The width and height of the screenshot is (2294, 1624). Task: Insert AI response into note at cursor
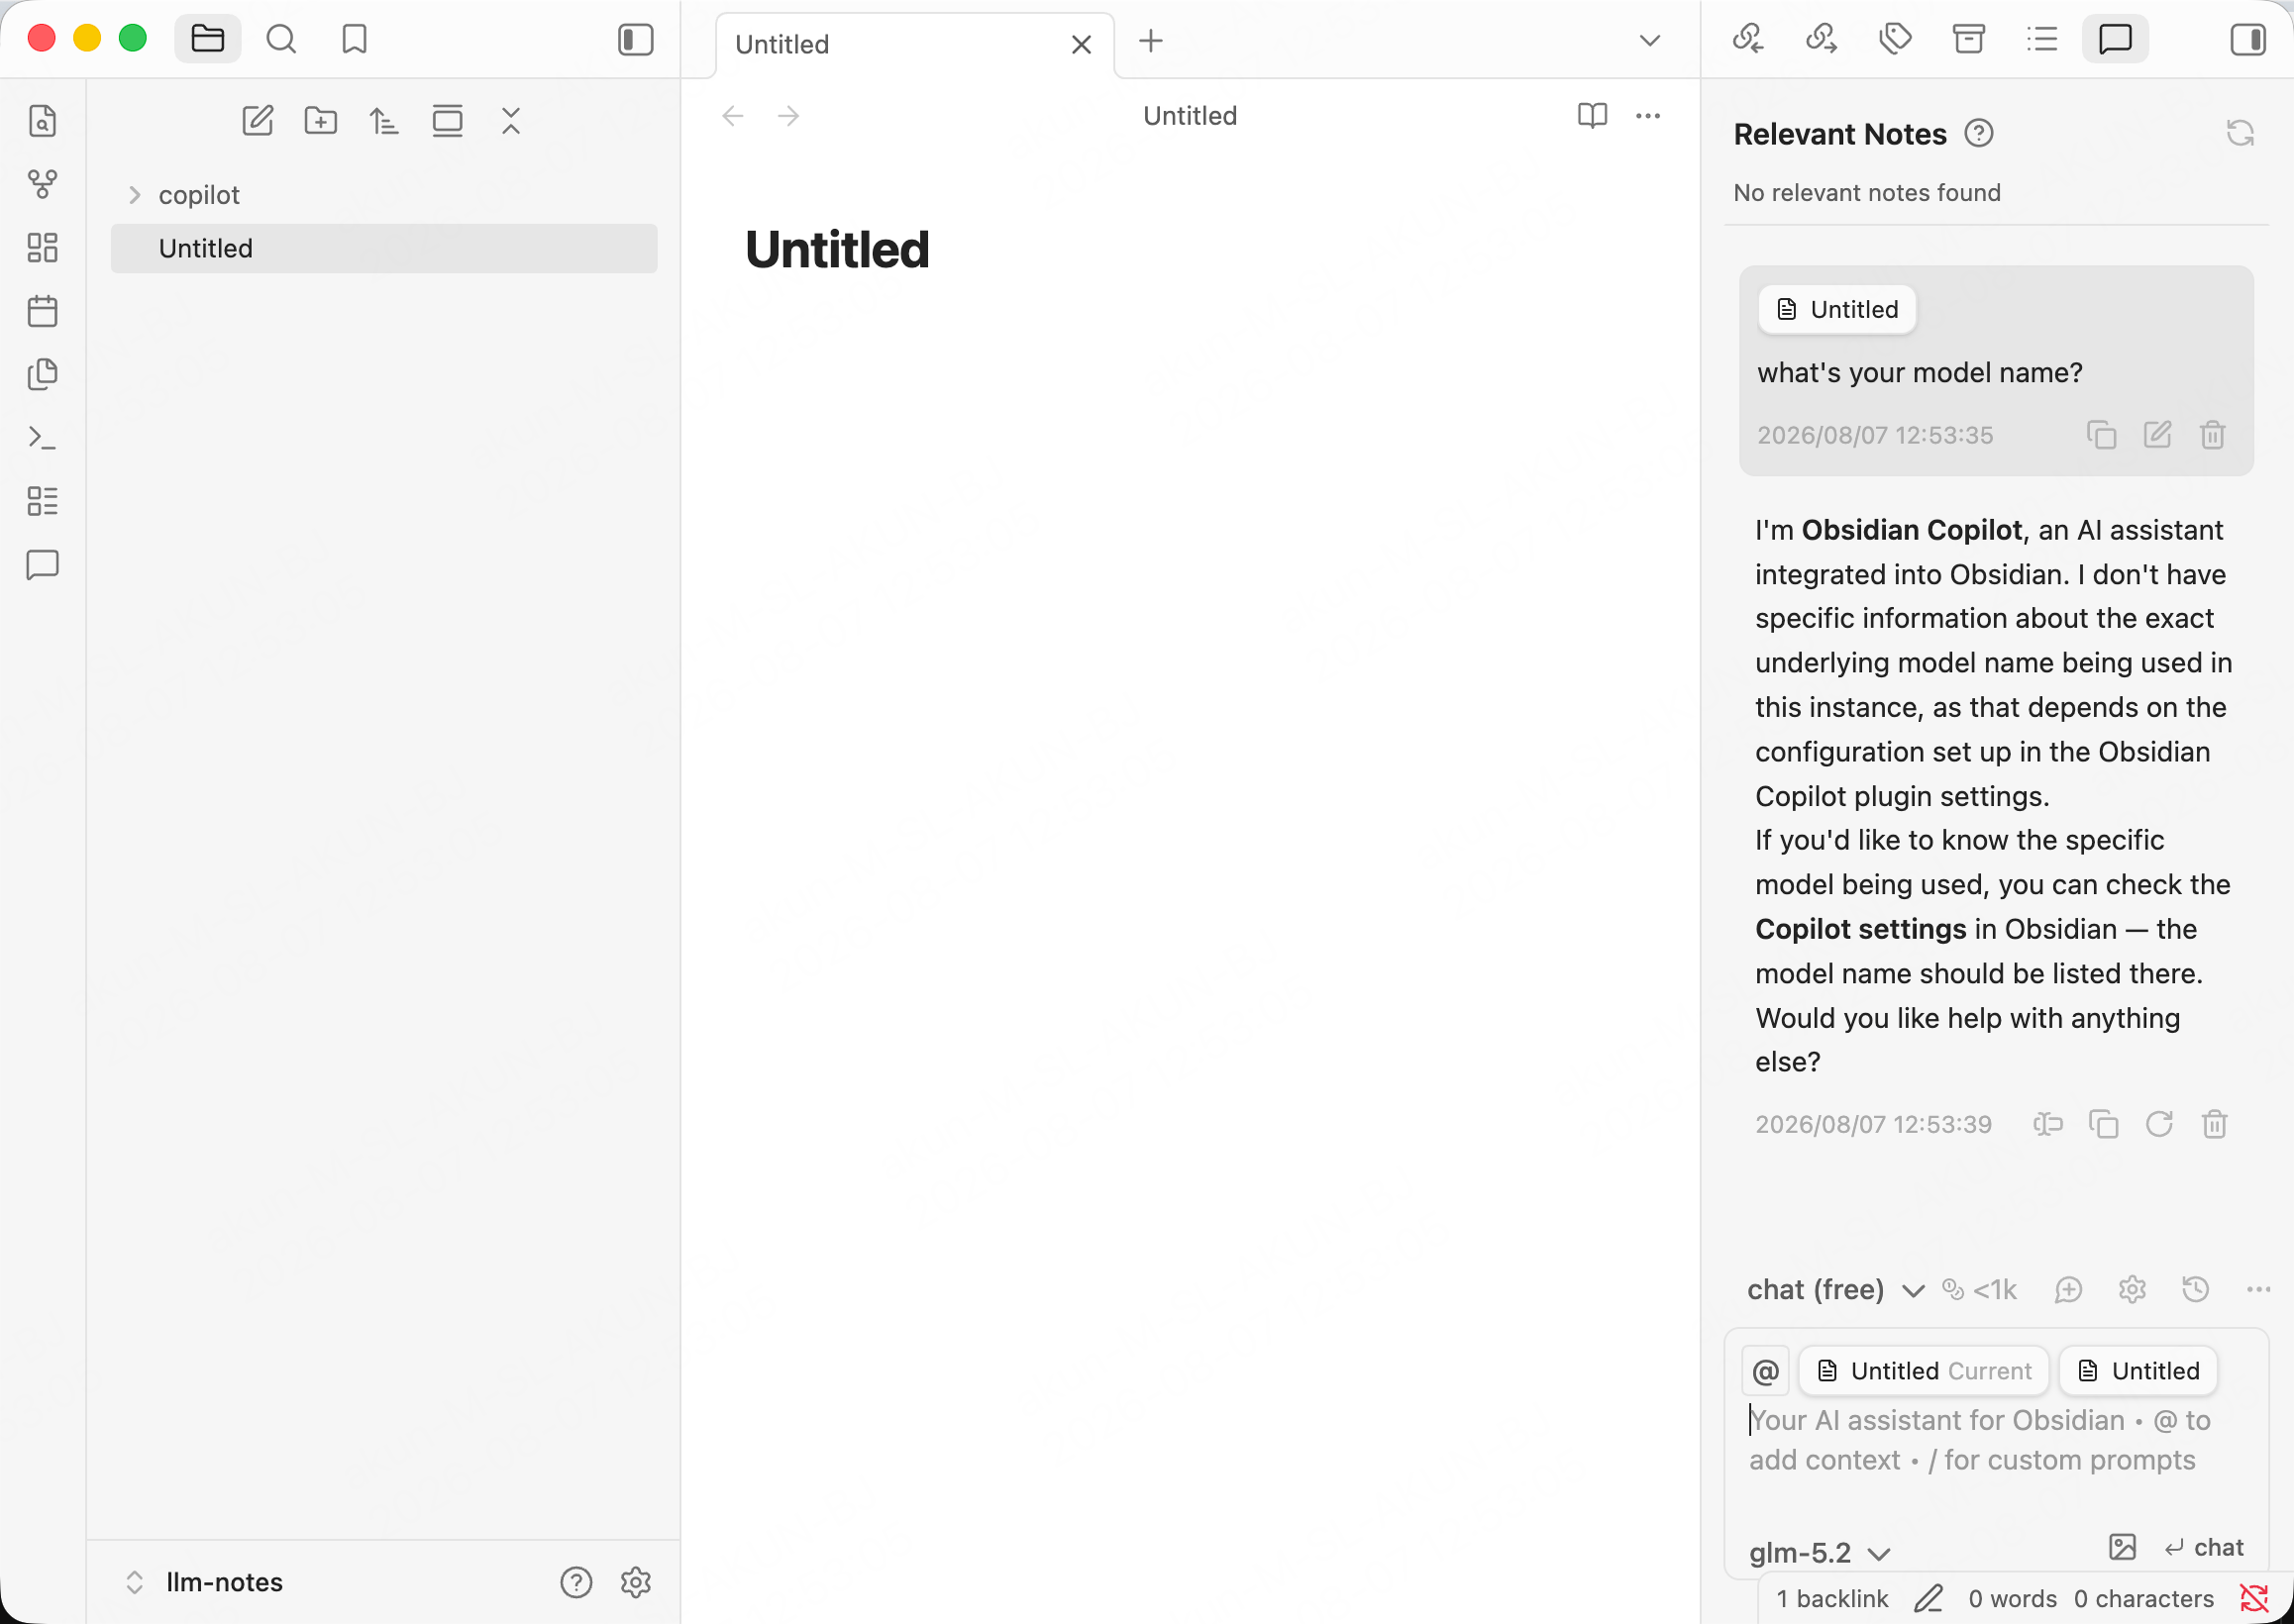click(x=2048, y=1125)
